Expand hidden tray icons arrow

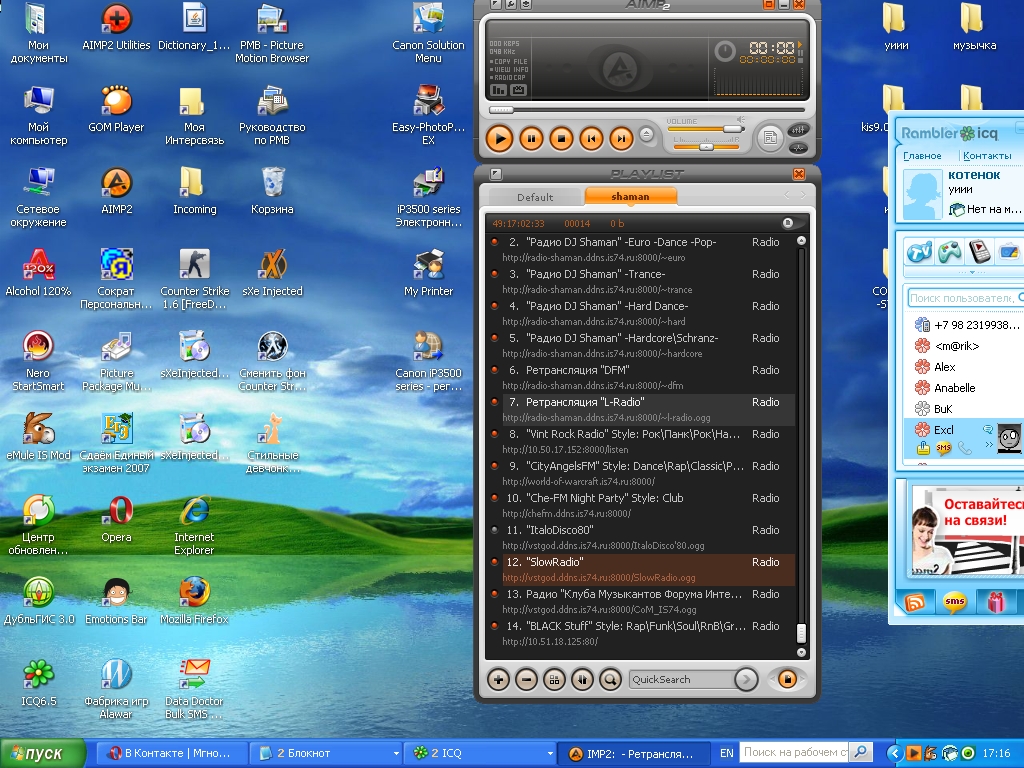[x=894, y=754]
